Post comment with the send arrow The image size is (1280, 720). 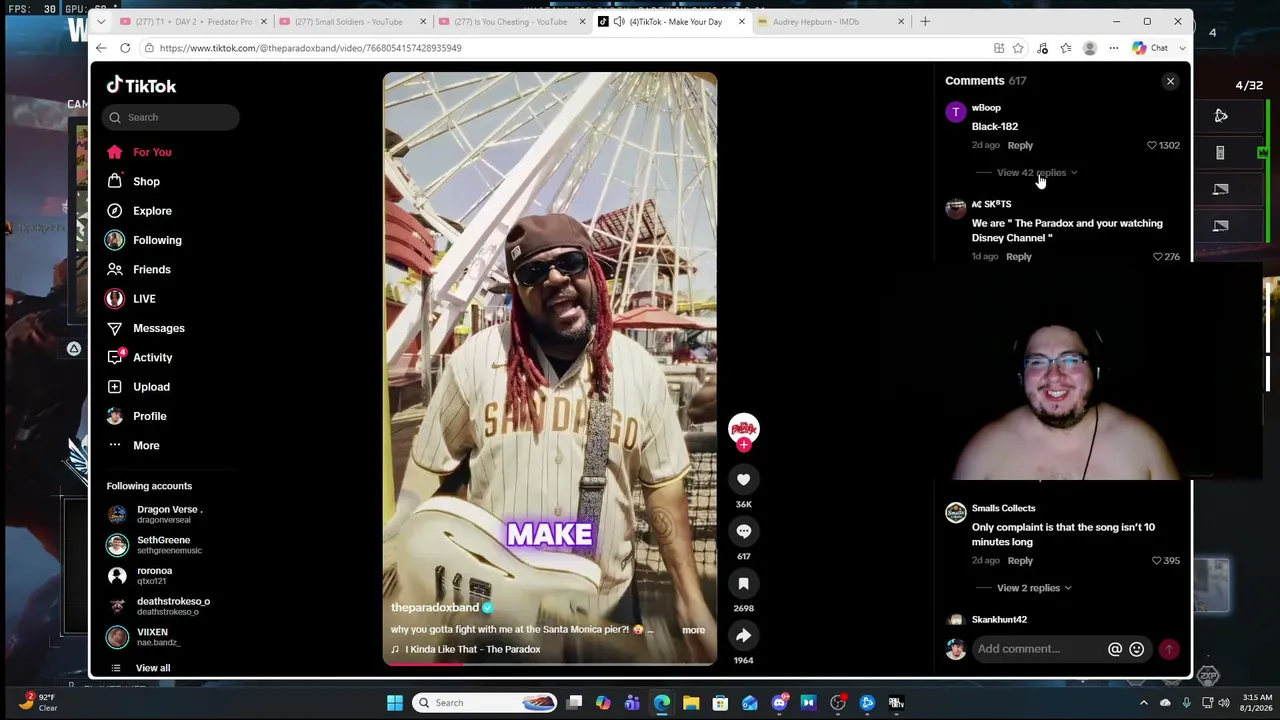(x=1169, y=650)
